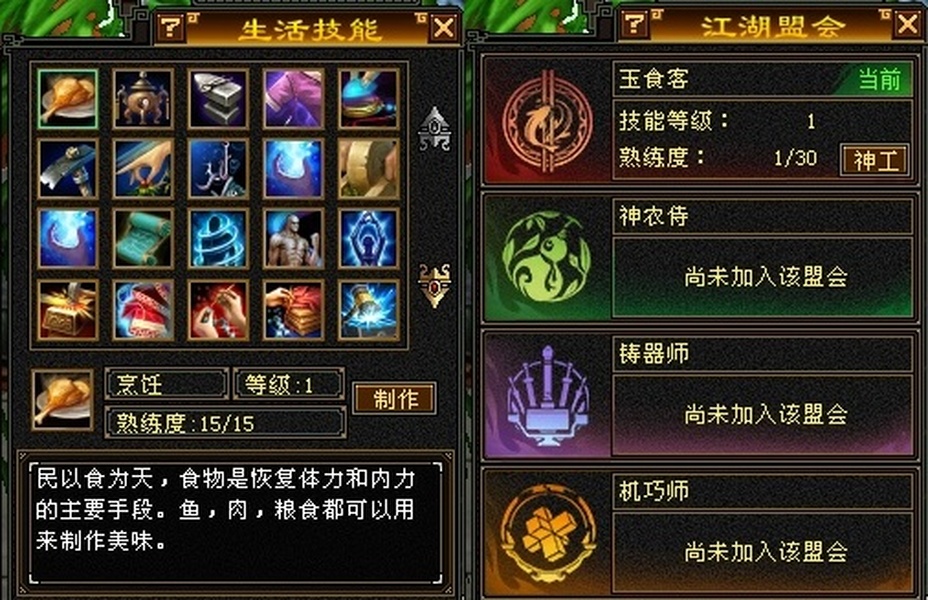Screen dimensions: 928x600
Task: Select the bronze incense cauldron skill icon
Action: [143, 98]
